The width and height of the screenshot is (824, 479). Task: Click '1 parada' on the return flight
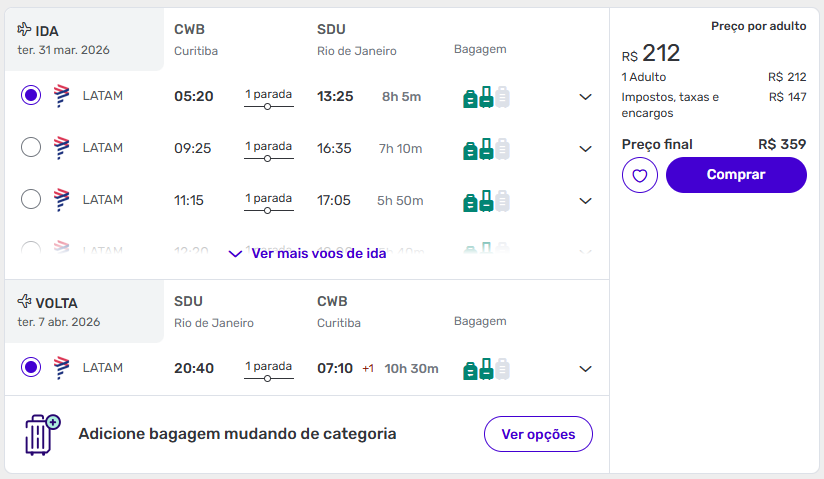click(x=269, y=368)
